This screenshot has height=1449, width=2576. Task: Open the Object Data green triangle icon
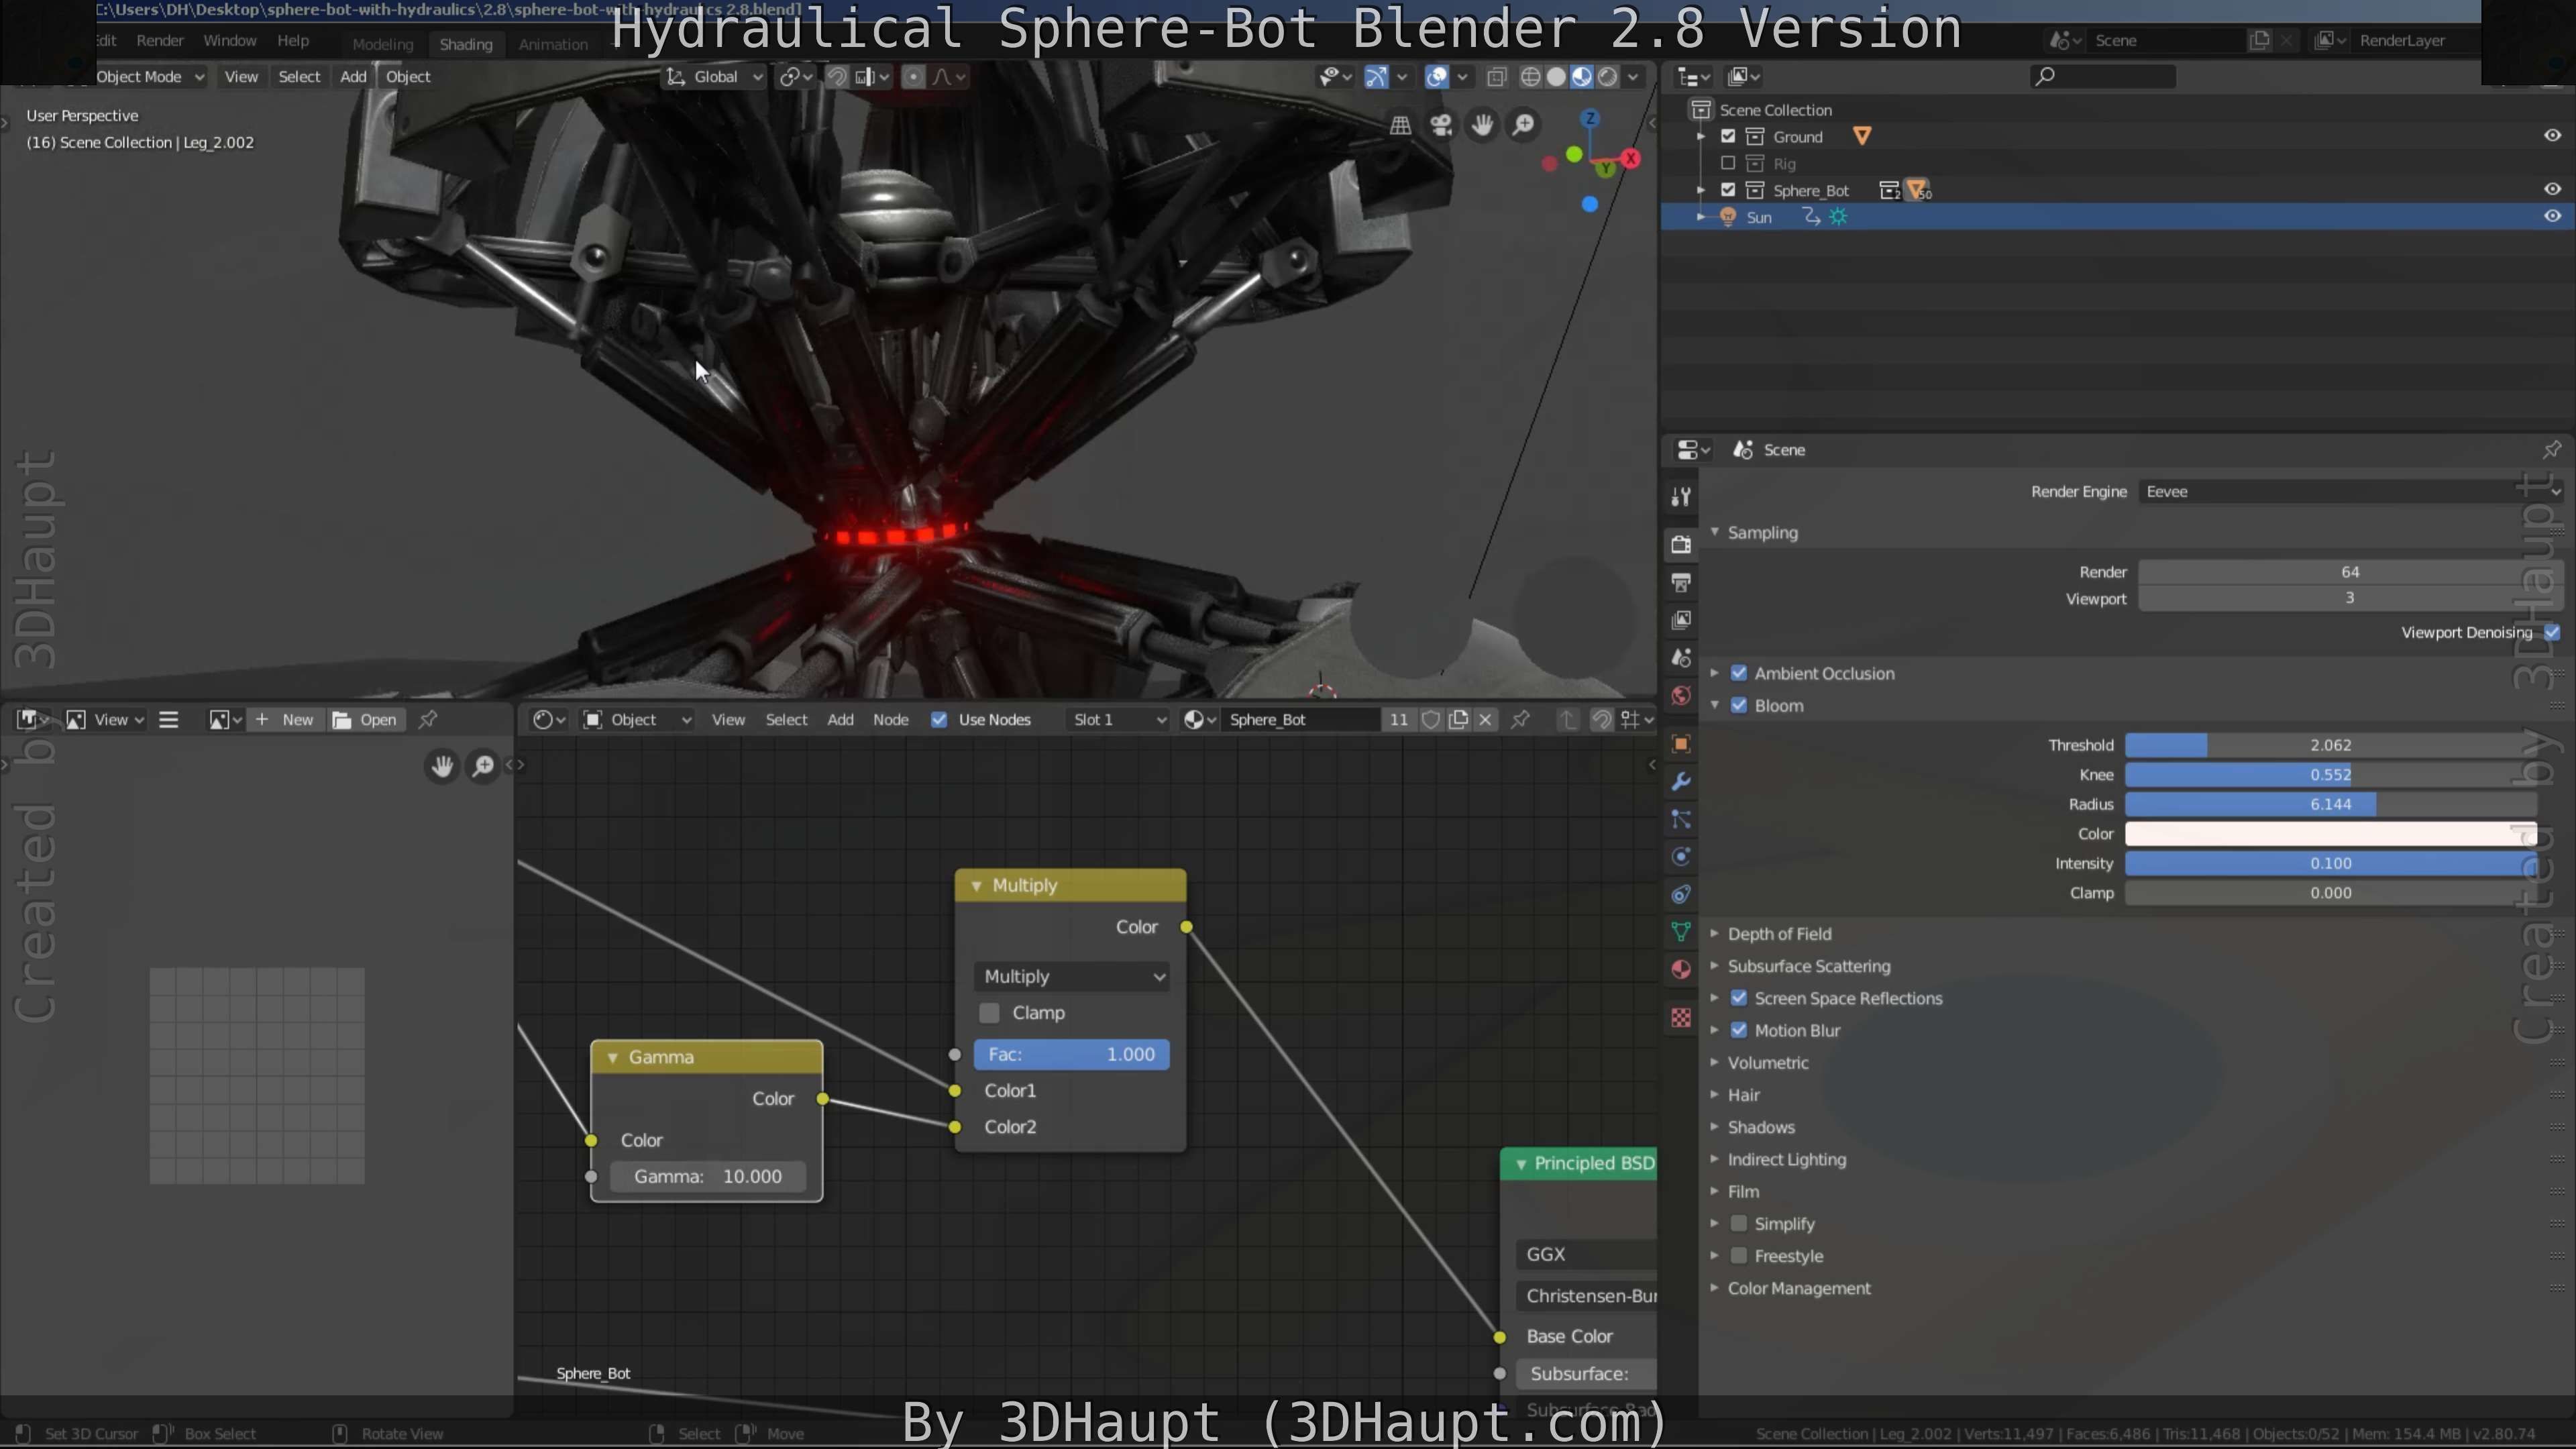(x=1681, y=932)
